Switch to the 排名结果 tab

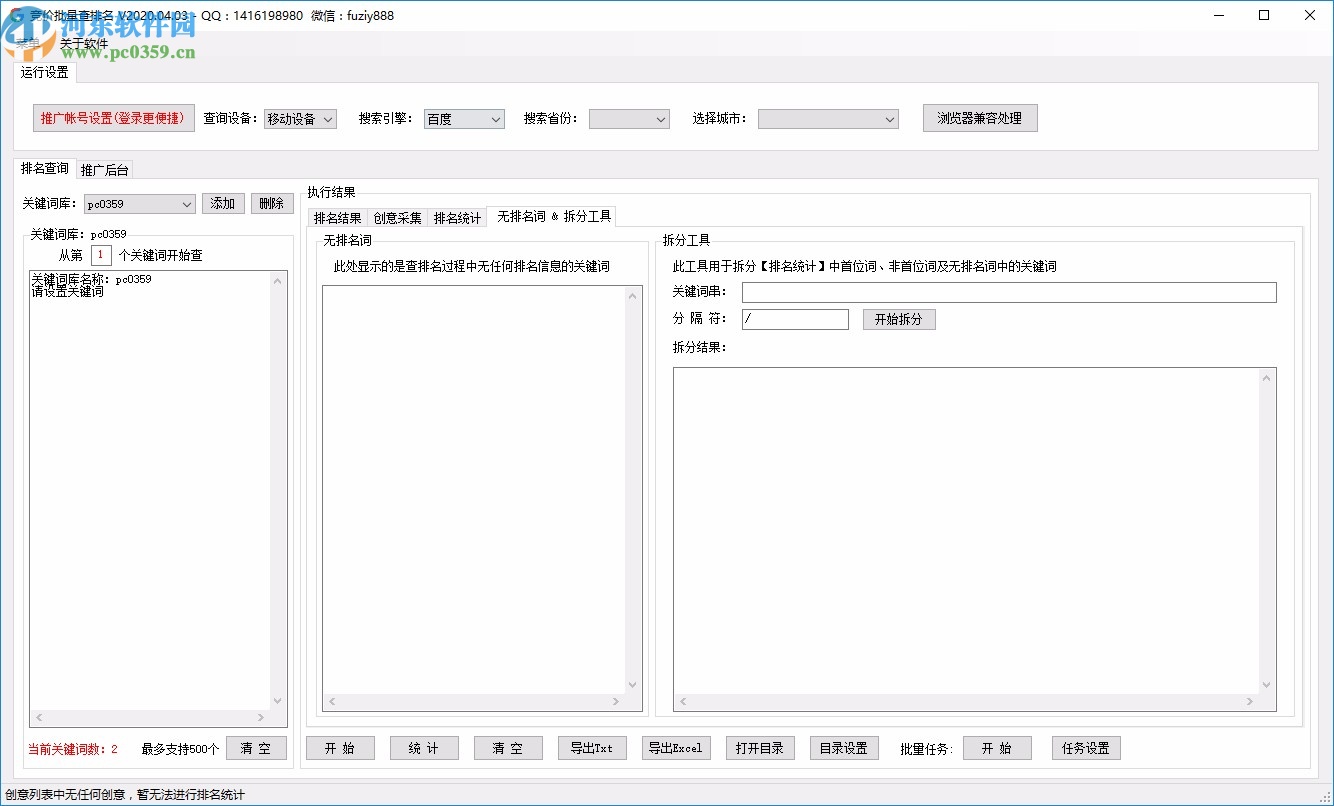click(338, 216)
